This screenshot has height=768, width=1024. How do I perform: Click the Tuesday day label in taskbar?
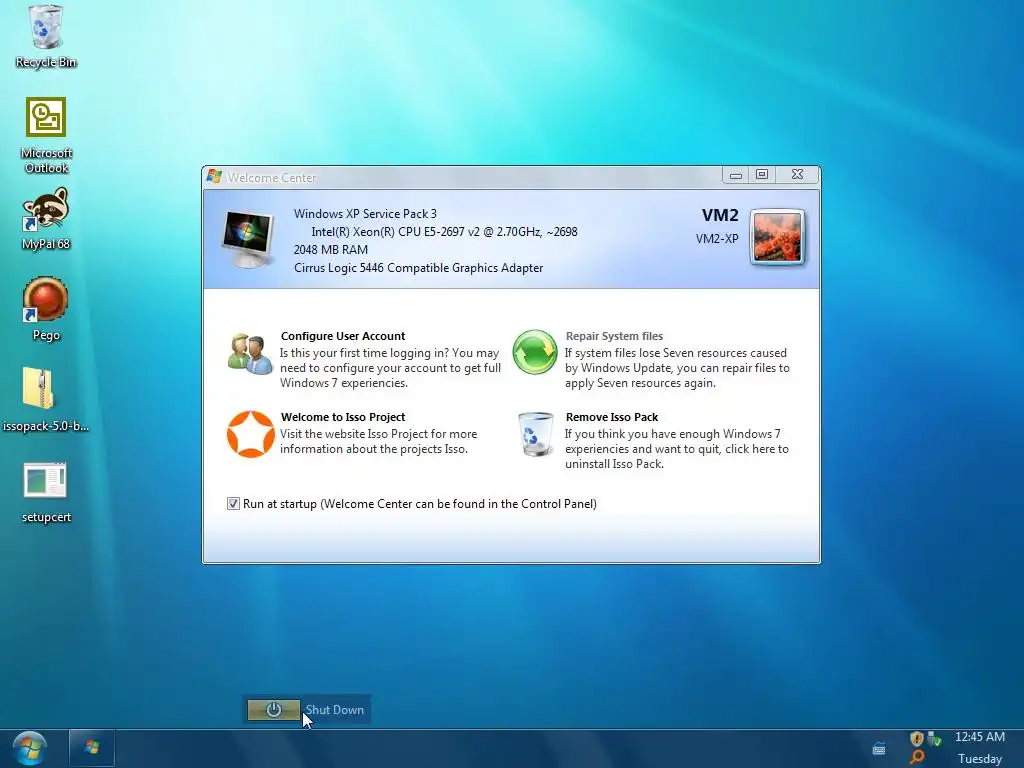[x=980, y=759]
